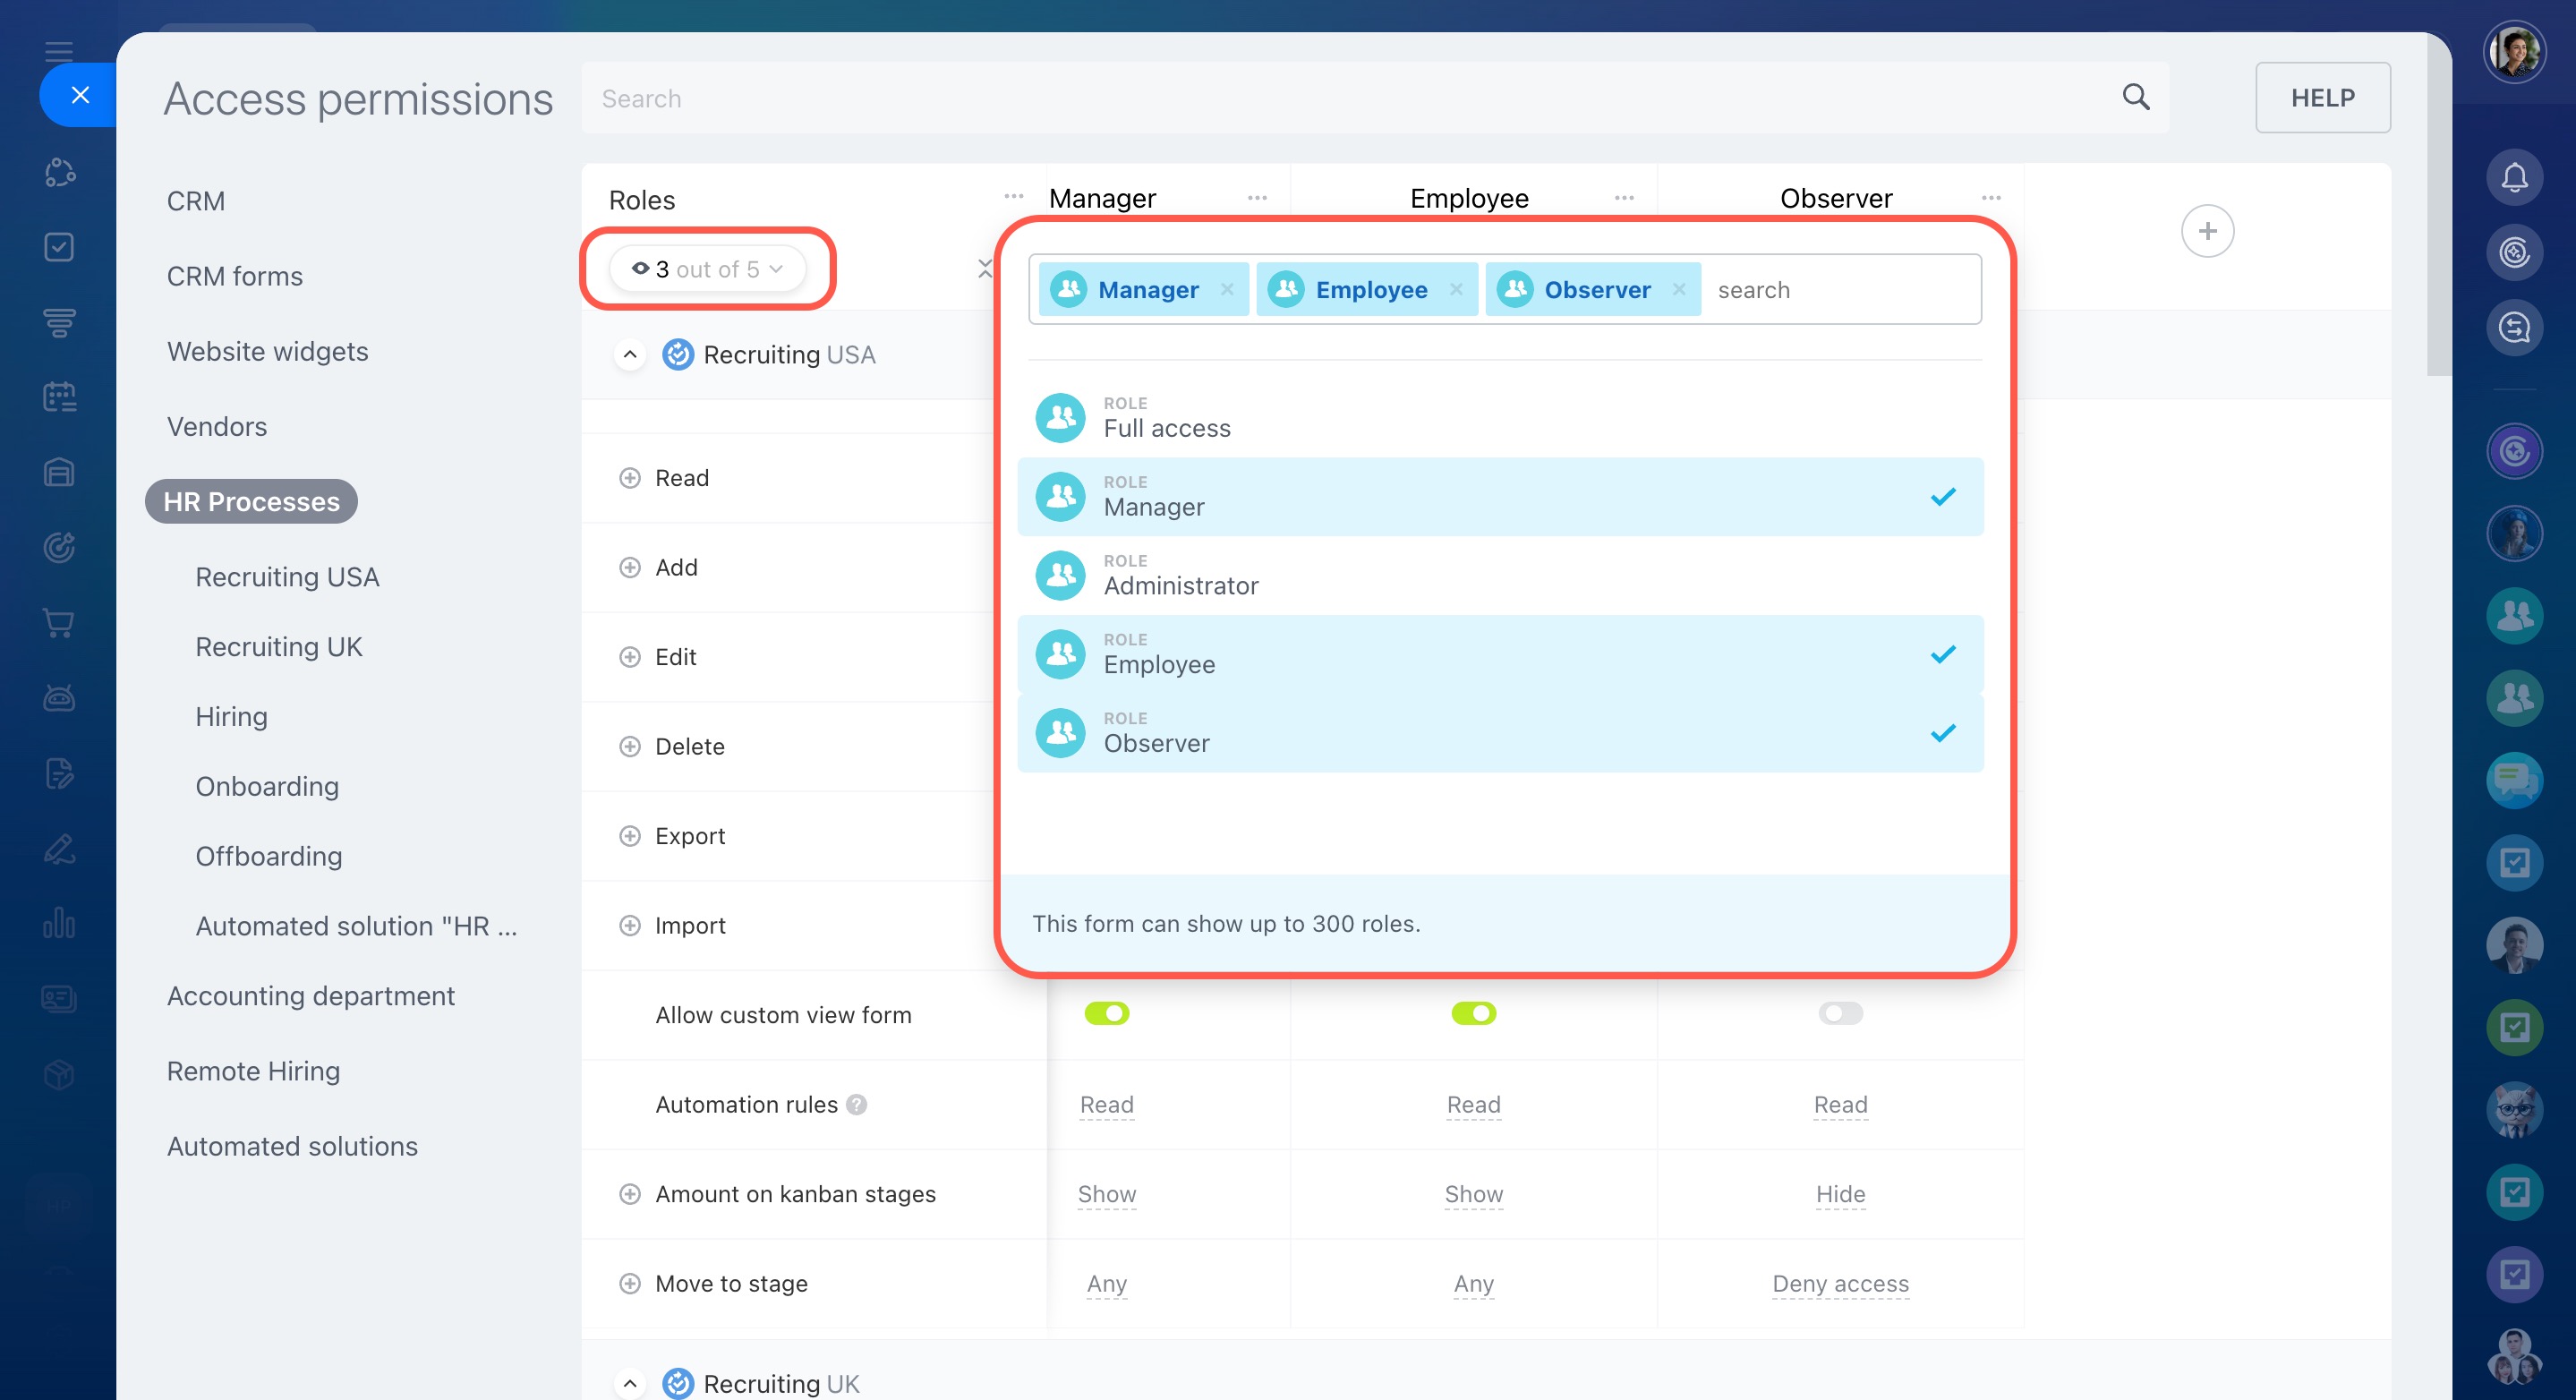Remove the Manager tag from role selector
2576x1400 pixels.
pos(1226,289)
